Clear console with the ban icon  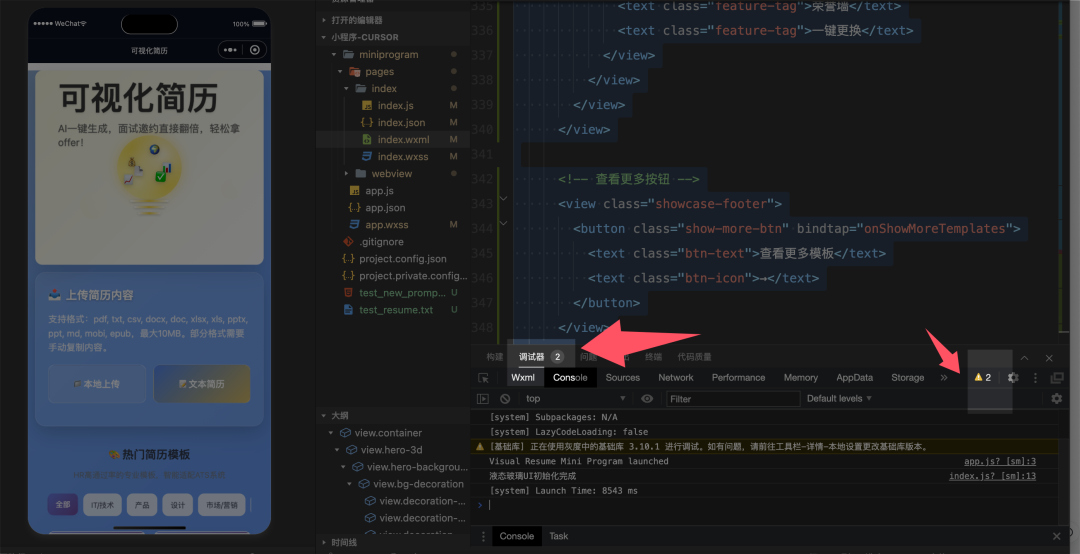coord(505,399)
